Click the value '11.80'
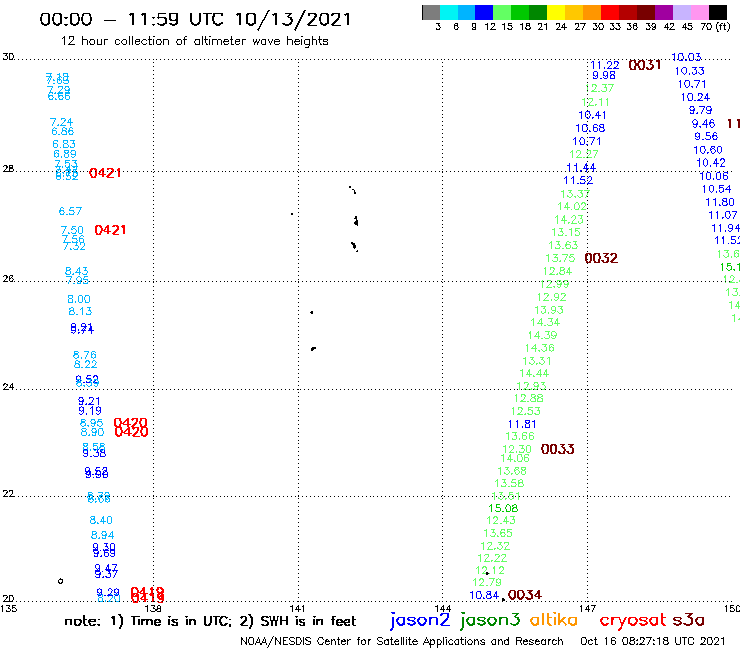This screenshot has width=740, height=650. point(720,203)
